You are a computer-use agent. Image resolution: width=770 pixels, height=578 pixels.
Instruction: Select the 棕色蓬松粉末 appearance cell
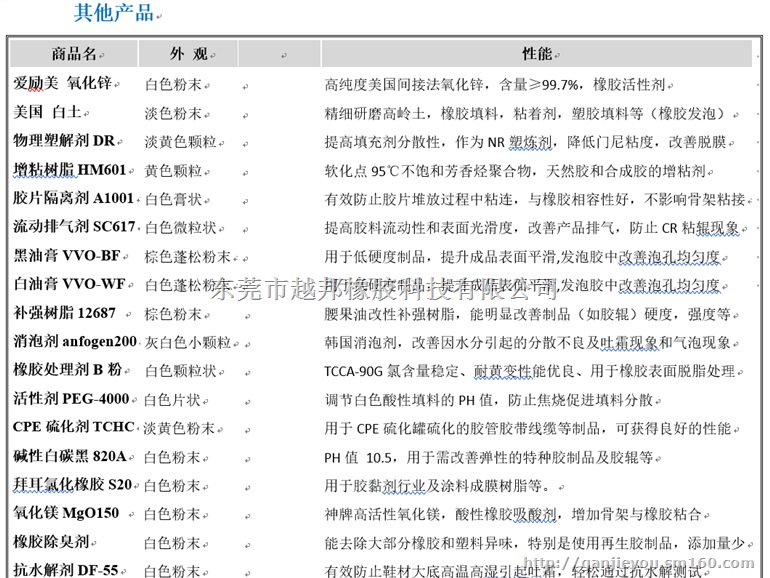click(188, 256)
